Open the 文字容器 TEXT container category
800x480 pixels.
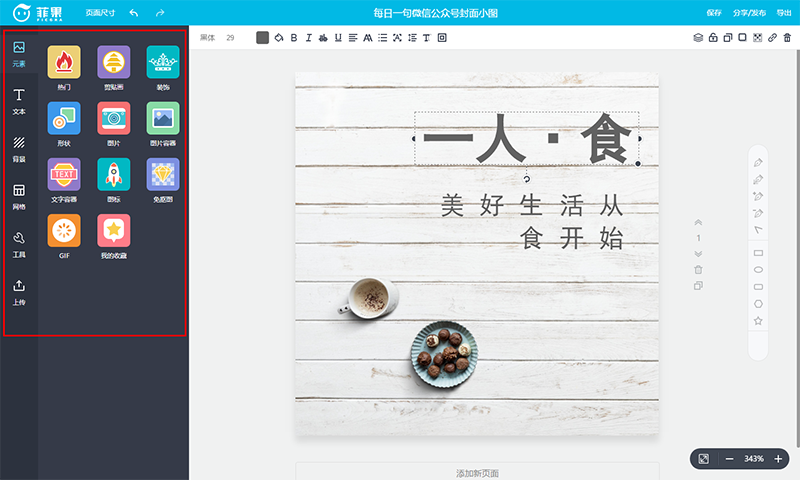tap(64, 174)
